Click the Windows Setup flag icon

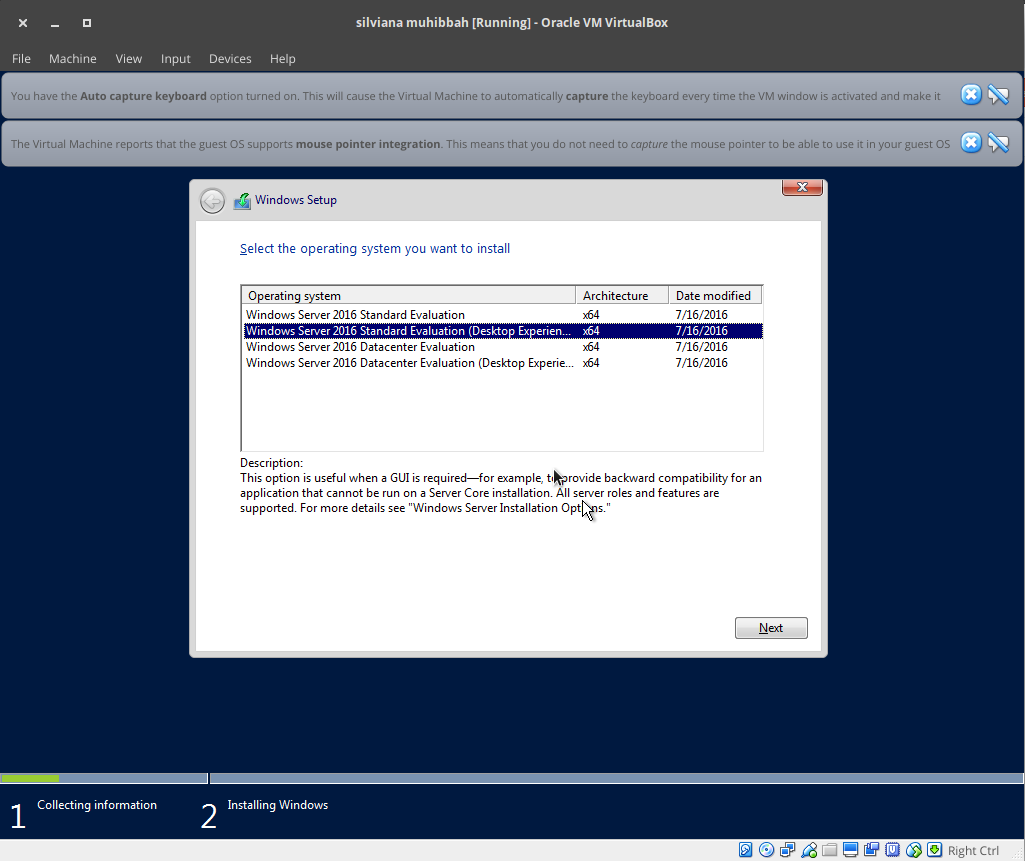[x=241, y=200]
